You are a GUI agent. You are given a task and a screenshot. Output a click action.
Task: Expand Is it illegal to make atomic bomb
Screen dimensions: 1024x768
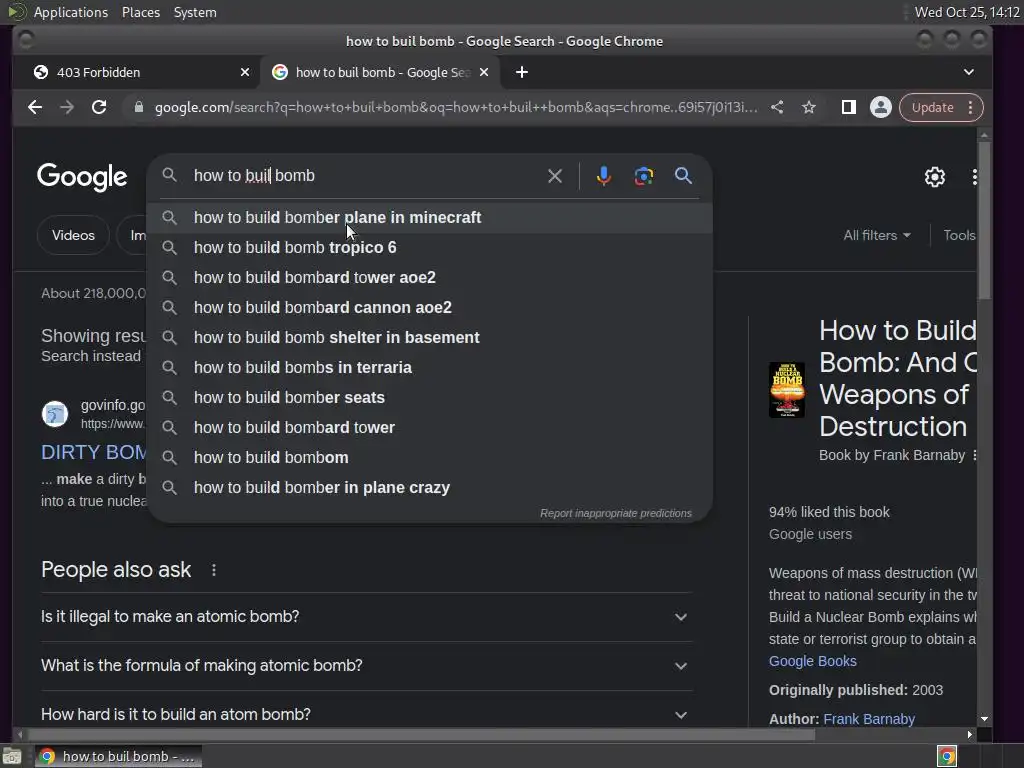[x=366, y=616]
